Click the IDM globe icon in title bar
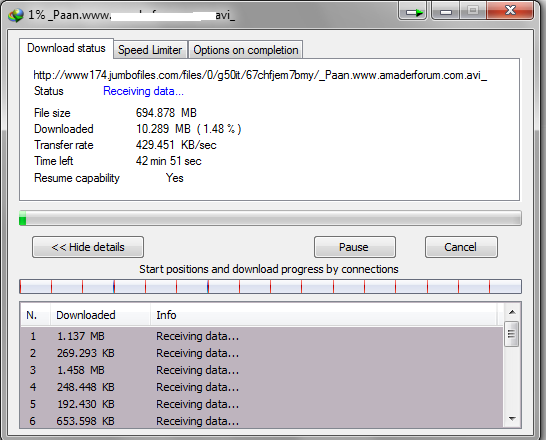This screenshot has width=546, height=440. pyautogui.click(x=15, y=15)
